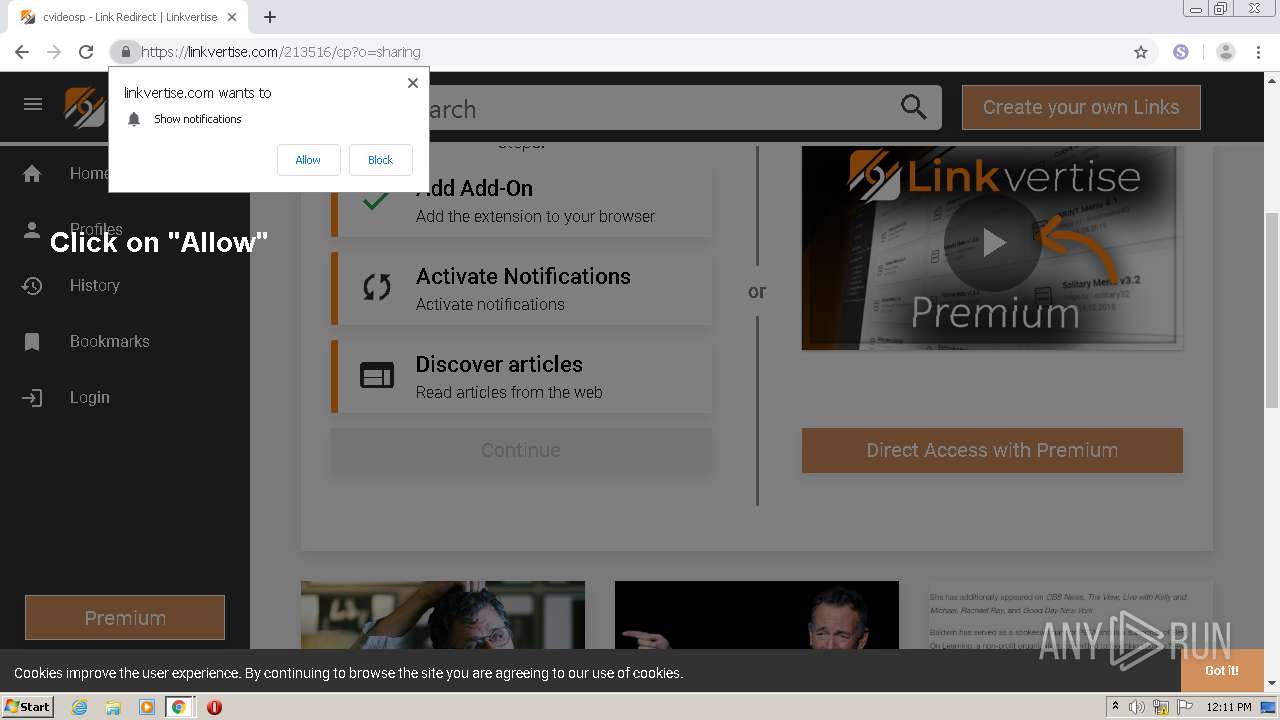Click the scrollbar up arrow

[x=1272, y=80]
